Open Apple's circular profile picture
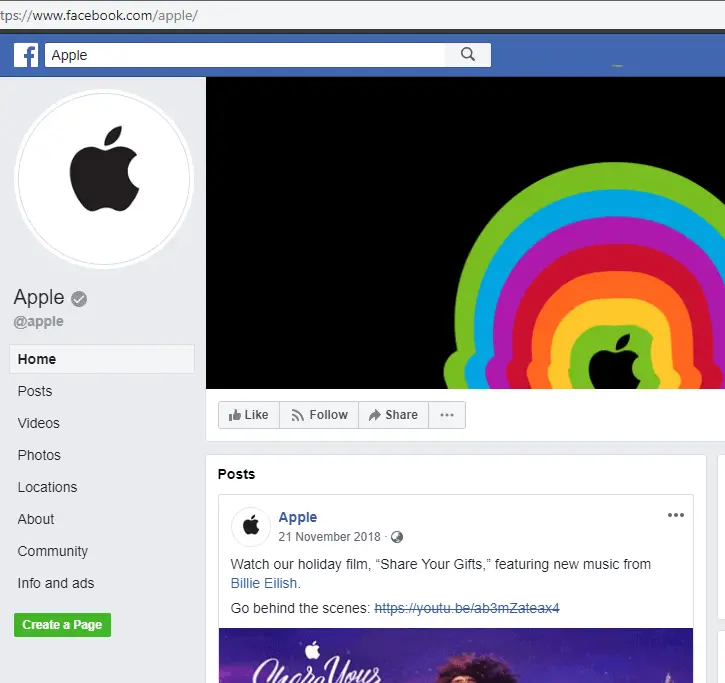 tap(104, 179)
